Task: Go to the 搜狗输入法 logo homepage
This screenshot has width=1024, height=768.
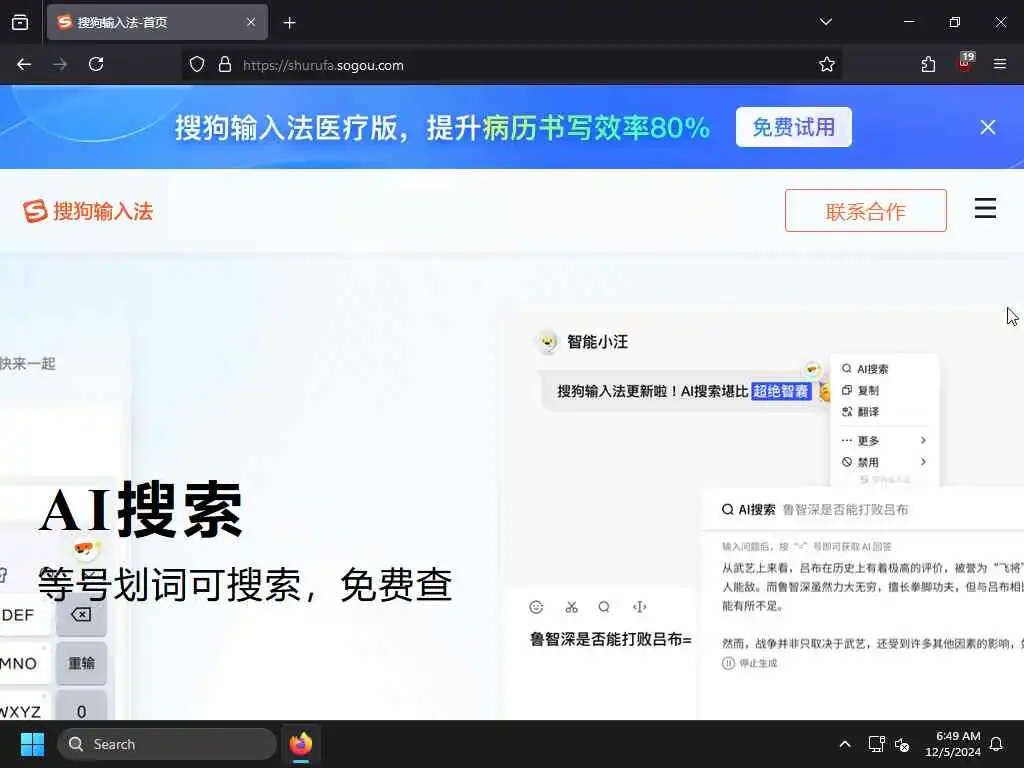Action: pyautogui.click(x=88, y=211)
